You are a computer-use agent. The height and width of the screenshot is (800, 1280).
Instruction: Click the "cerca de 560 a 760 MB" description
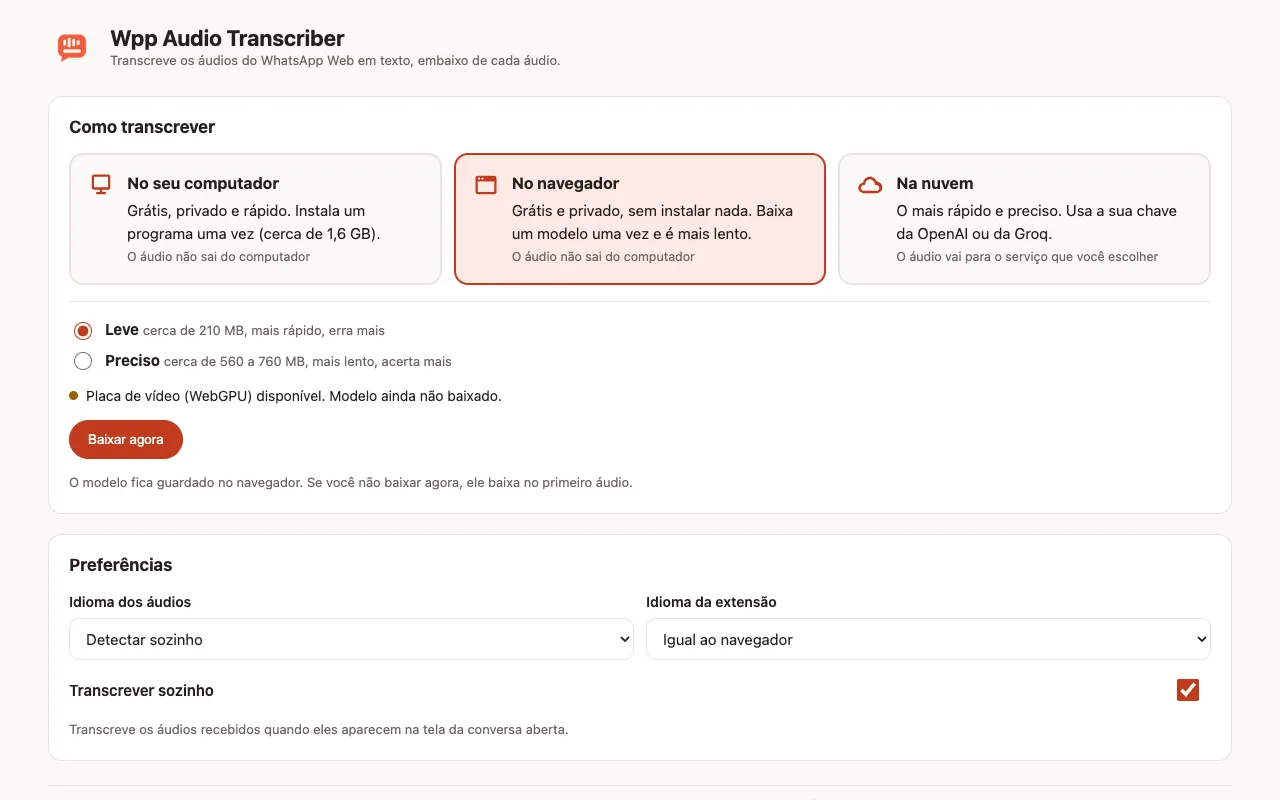[x=308, y=361]
